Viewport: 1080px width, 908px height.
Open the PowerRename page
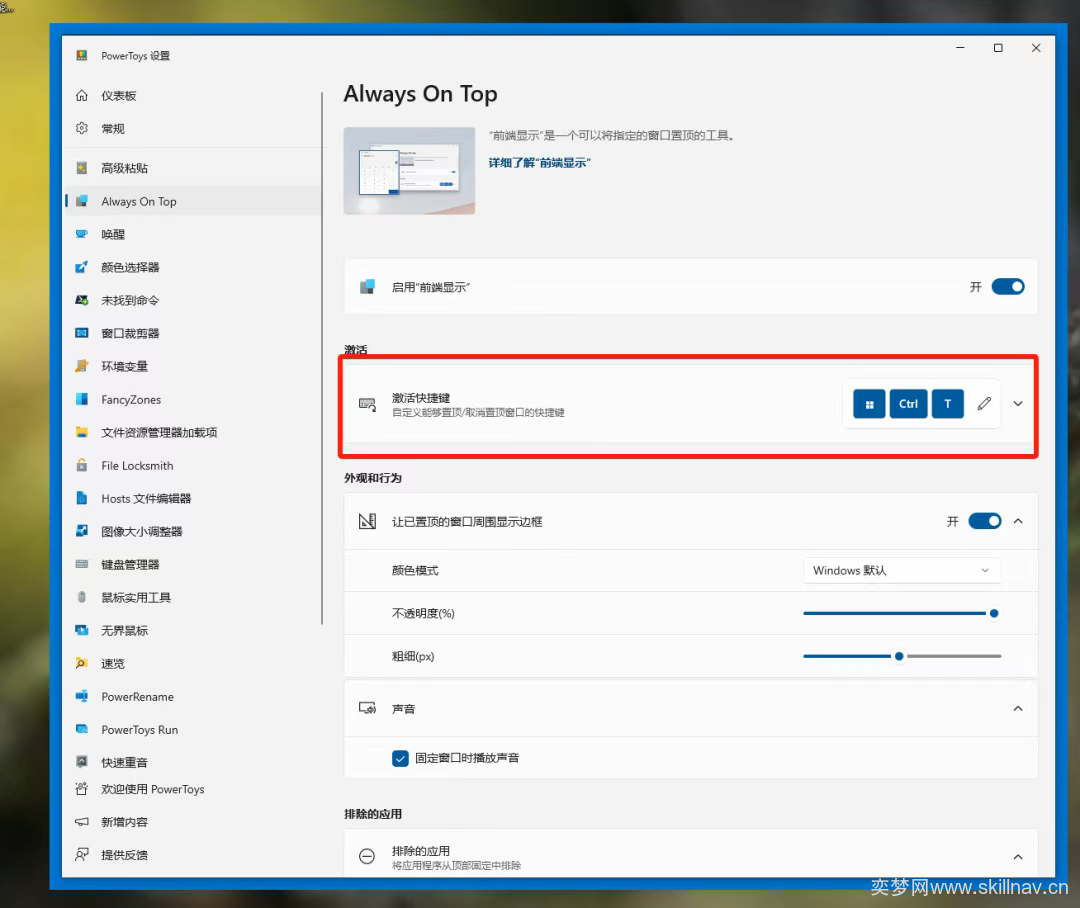[192, 697]
